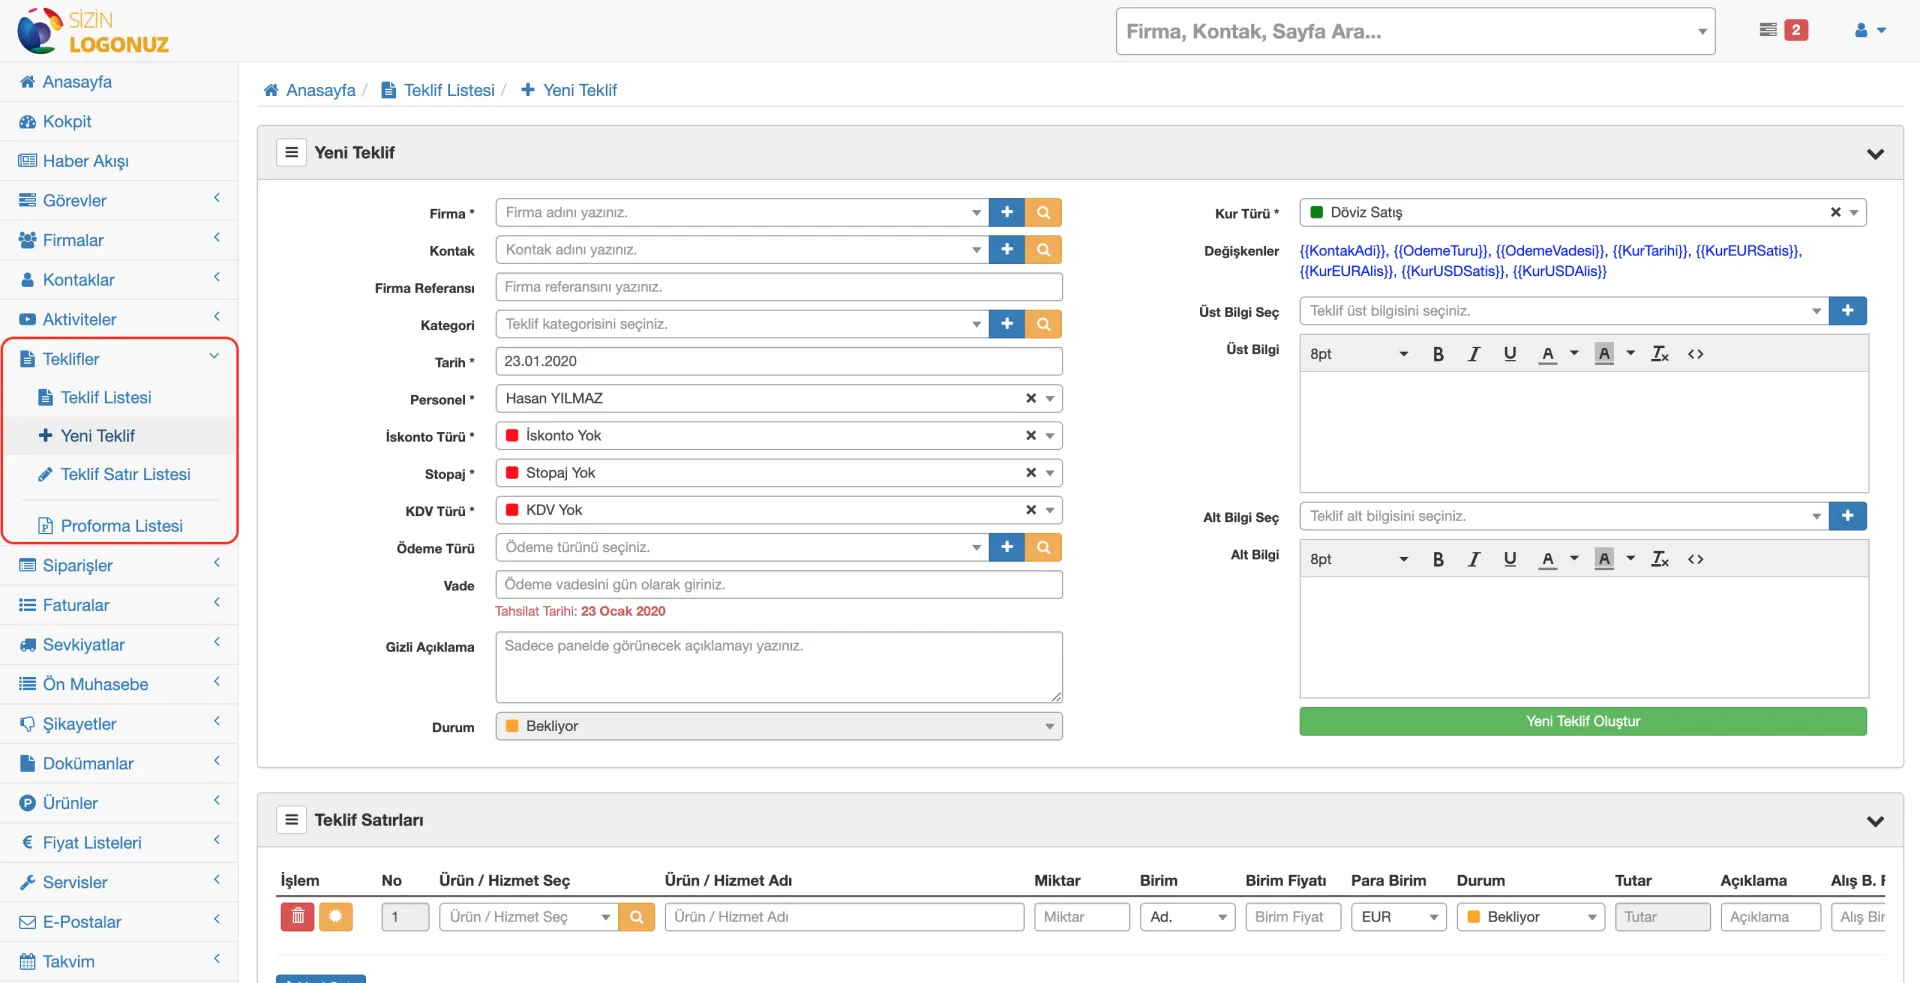
Task: Open Haber Akışı in the sidebar
Action: tap(119, 161)
